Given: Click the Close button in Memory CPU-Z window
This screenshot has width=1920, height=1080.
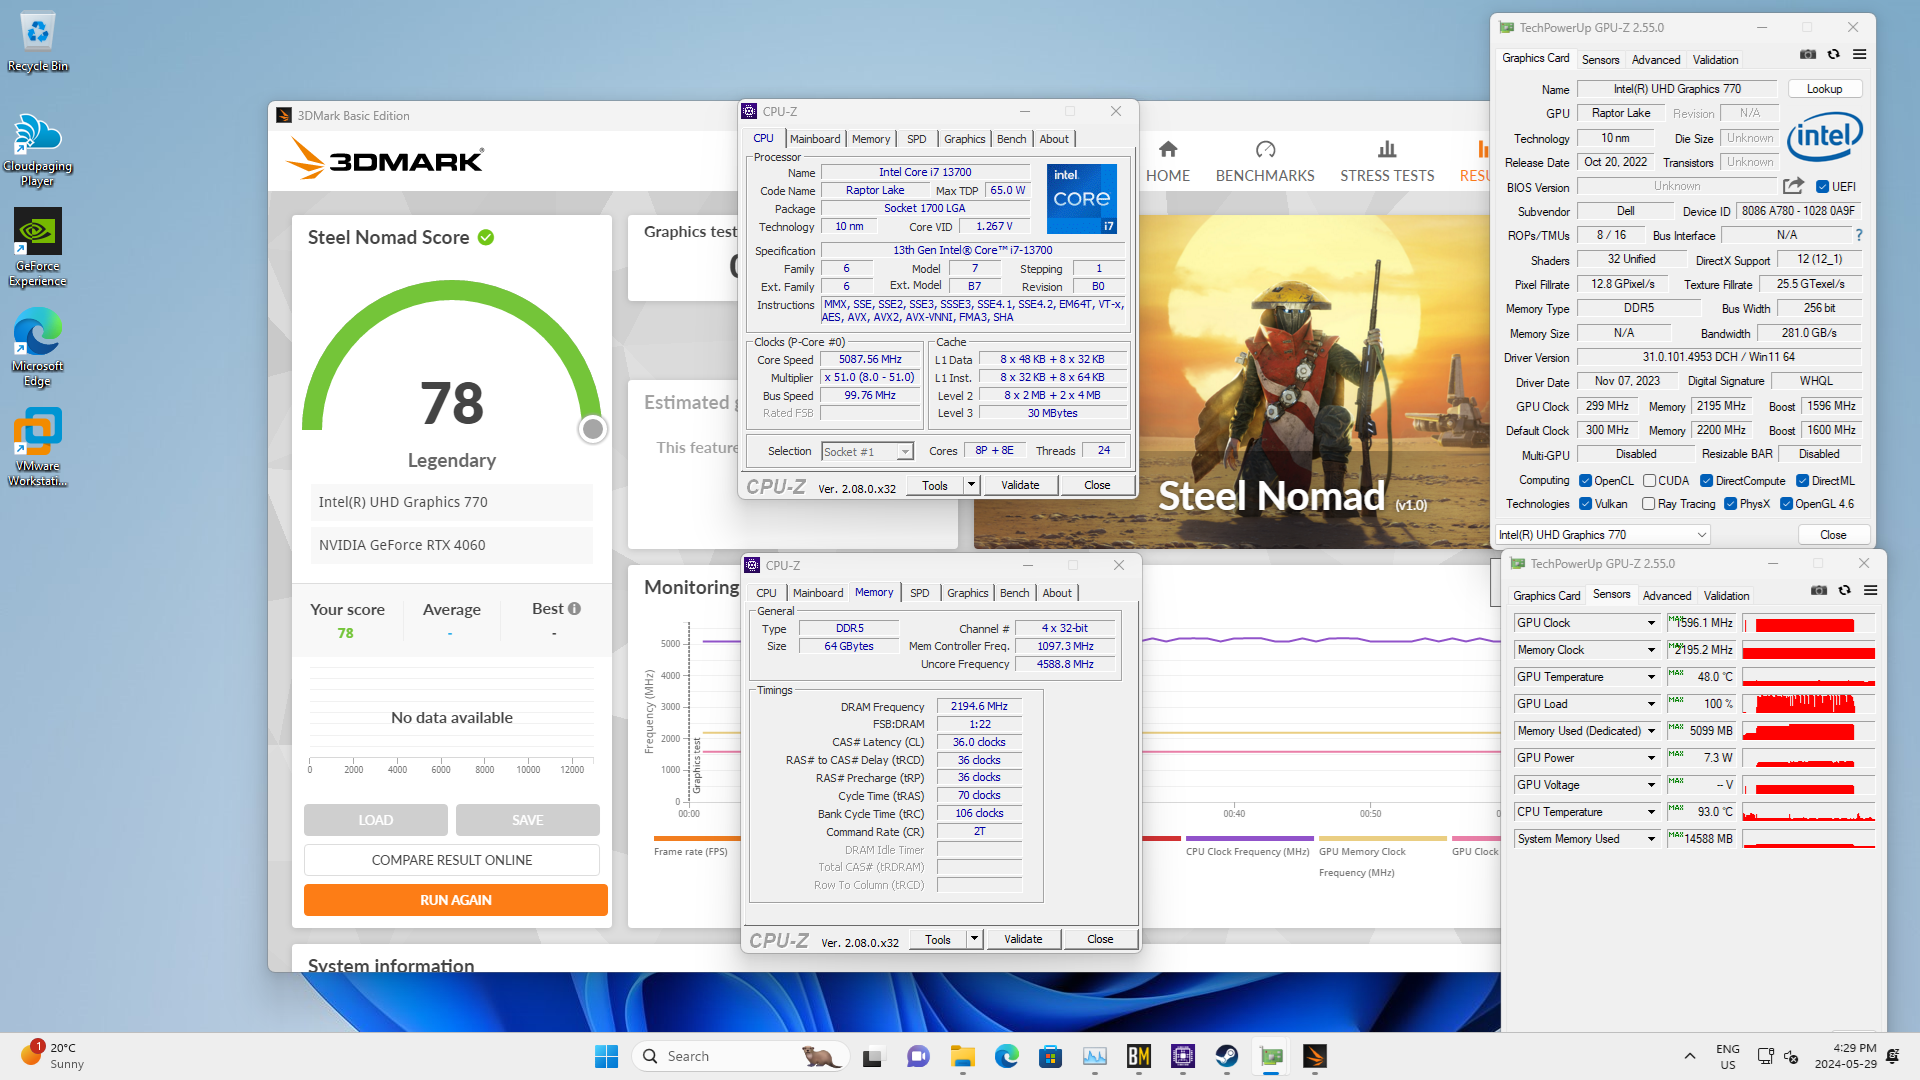Looking at the screenshot, I should coord(1100,939).
